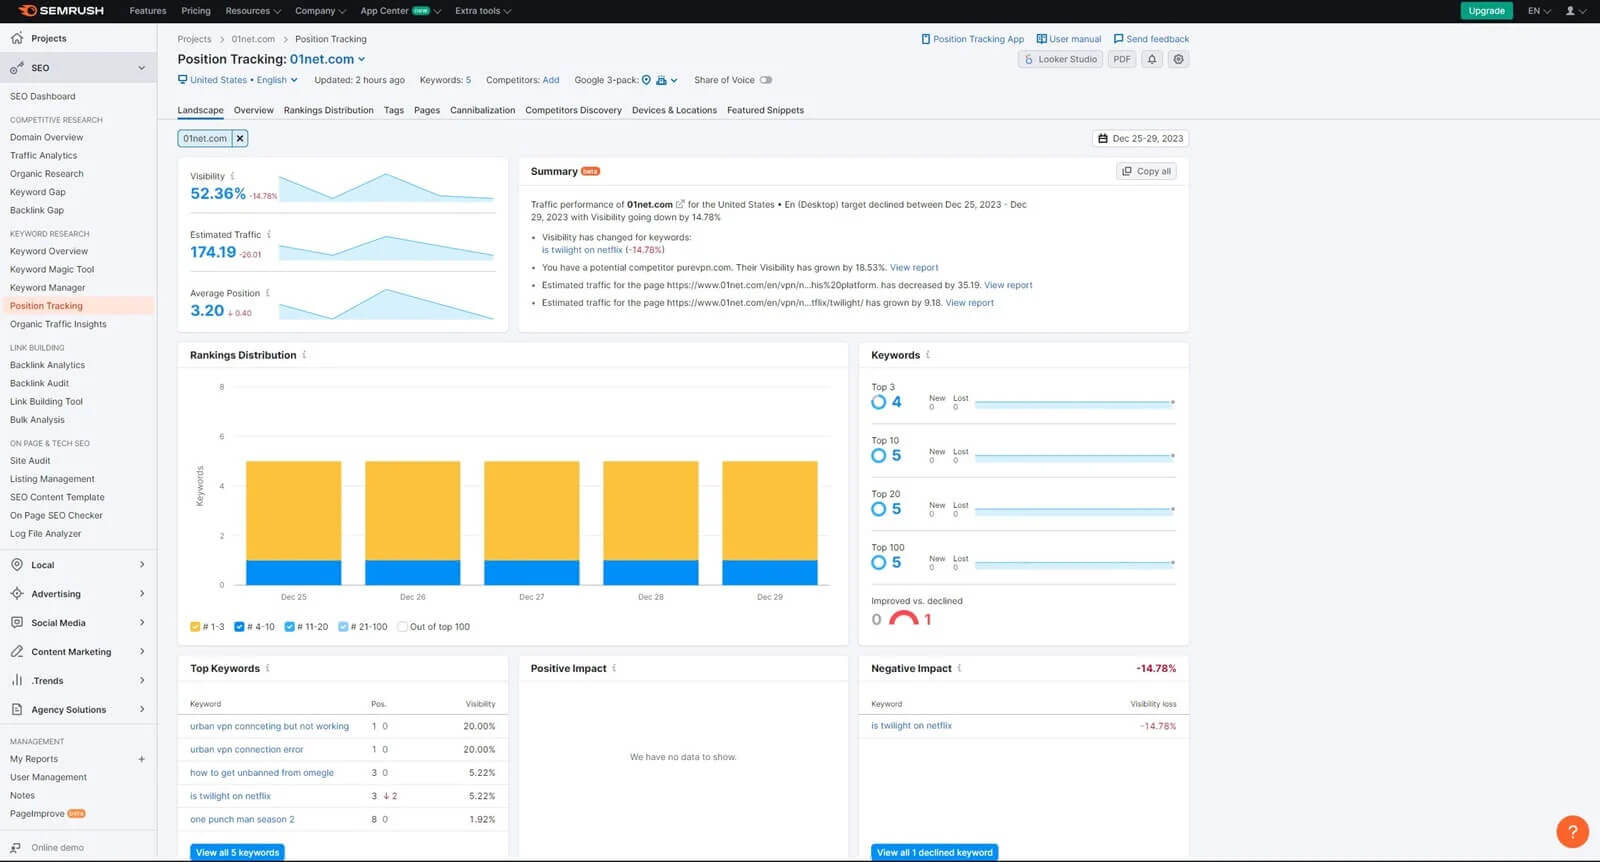Open the Featured Snippets tab
This screenshot has width=1600, height=862.
point(765,110)
